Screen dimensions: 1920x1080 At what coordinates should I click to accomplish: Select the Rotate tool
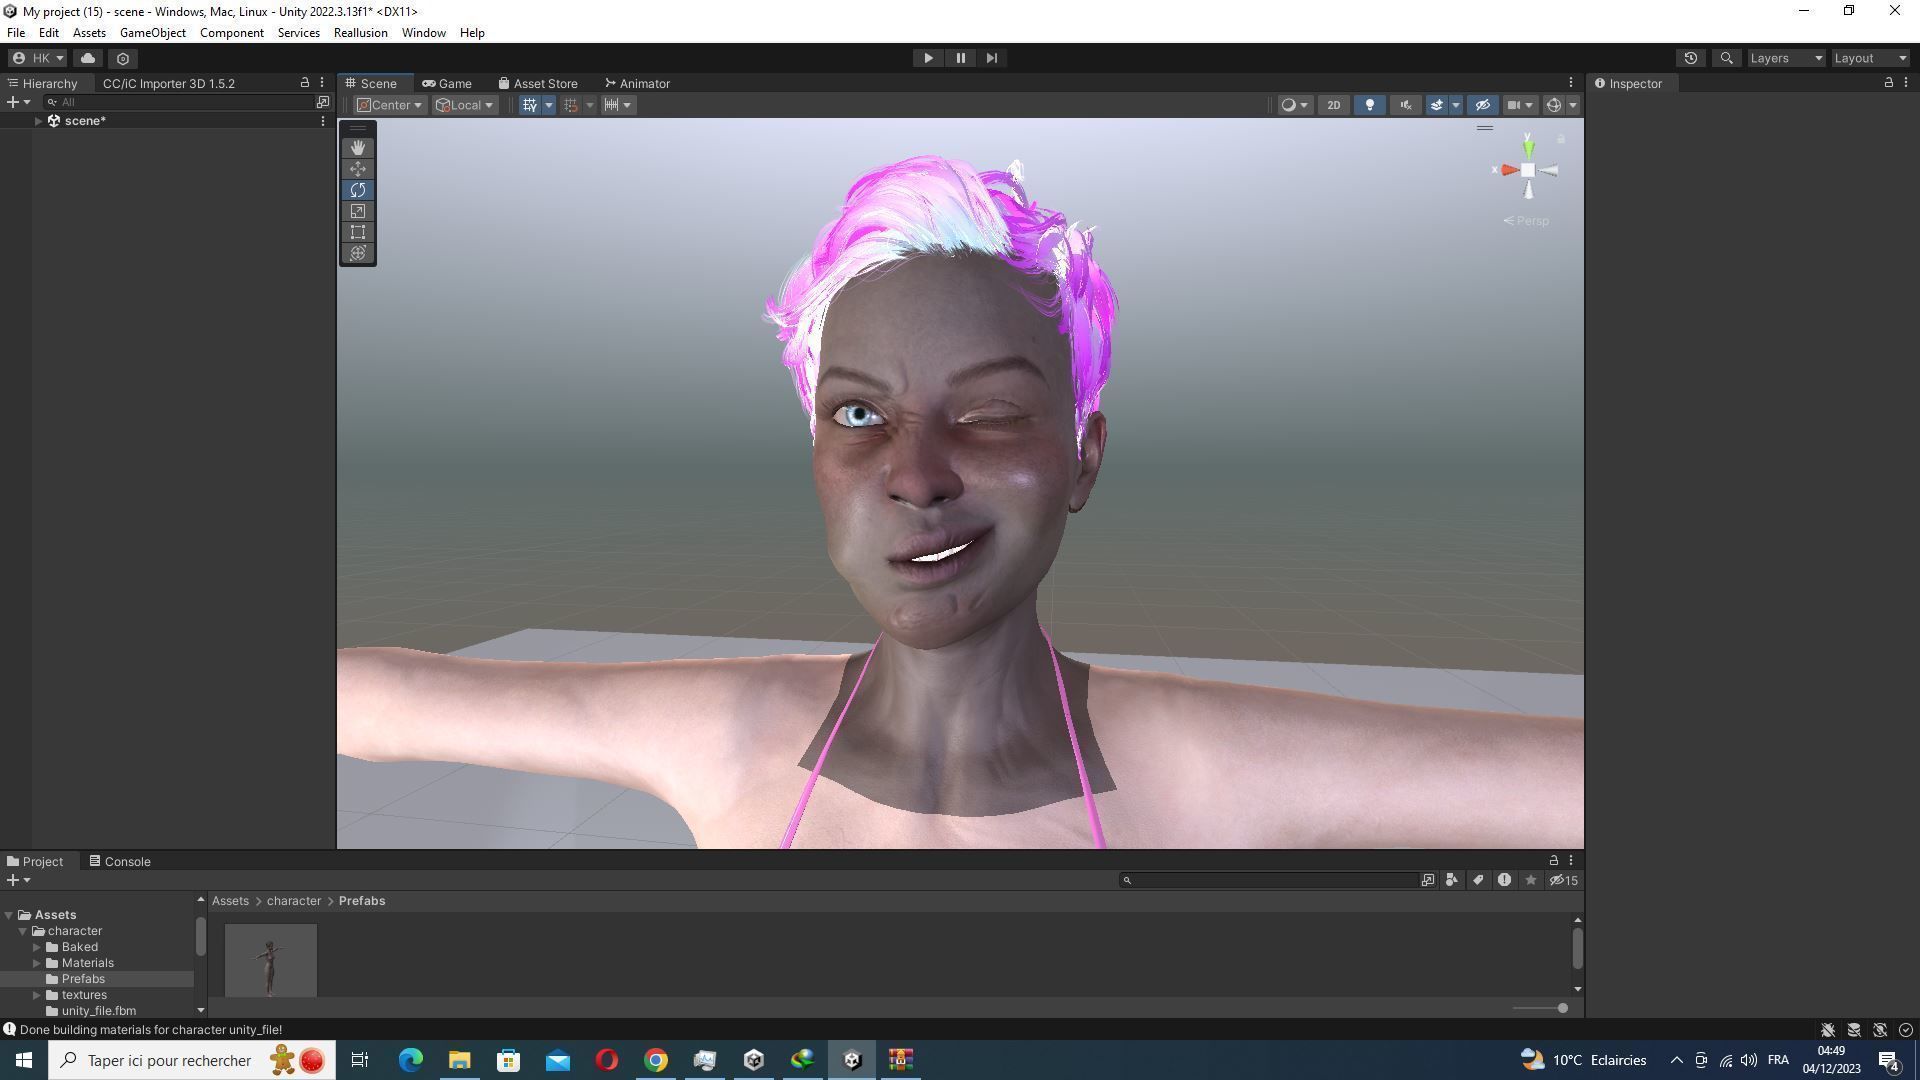tap(357, 190)
